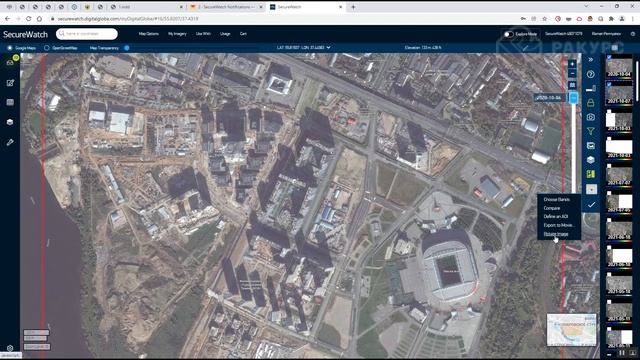Screen dimensions: 640x360
Task: Select the OpenStreetMap radio button
Action: (47, 48)
